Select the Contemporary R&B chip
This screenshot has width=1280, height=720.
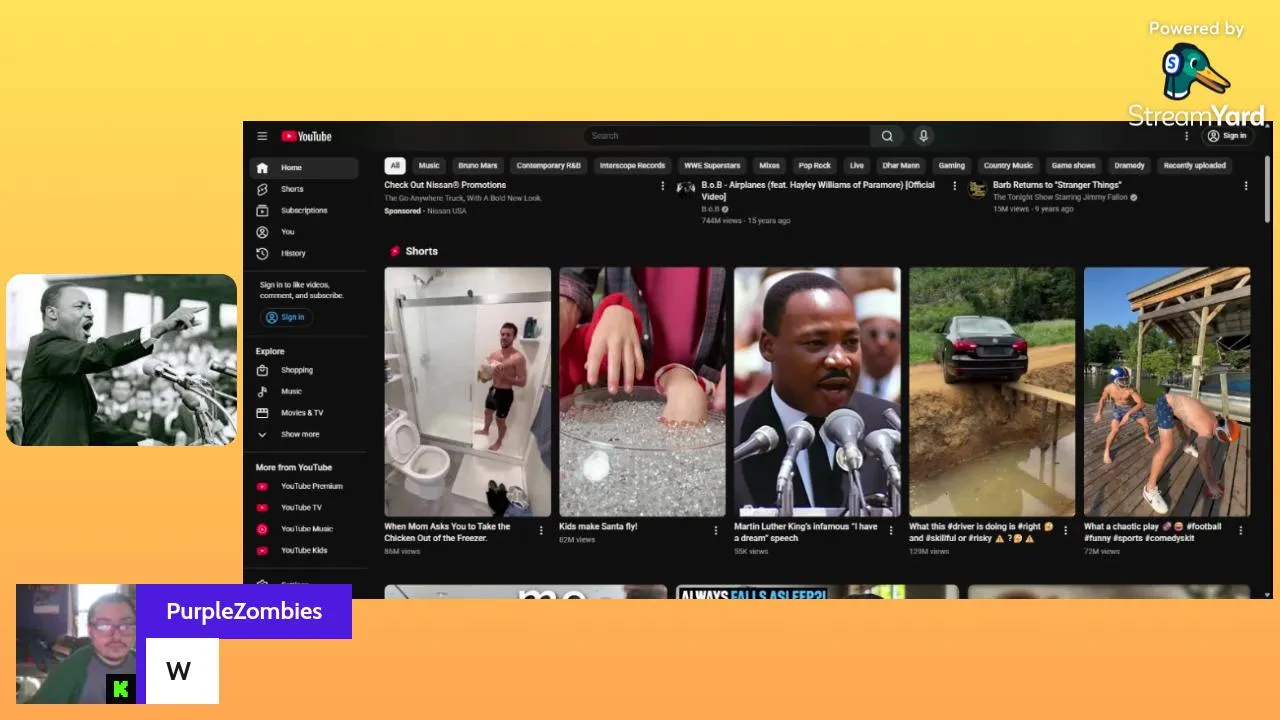pyautogui.click(x=548, y=166)
